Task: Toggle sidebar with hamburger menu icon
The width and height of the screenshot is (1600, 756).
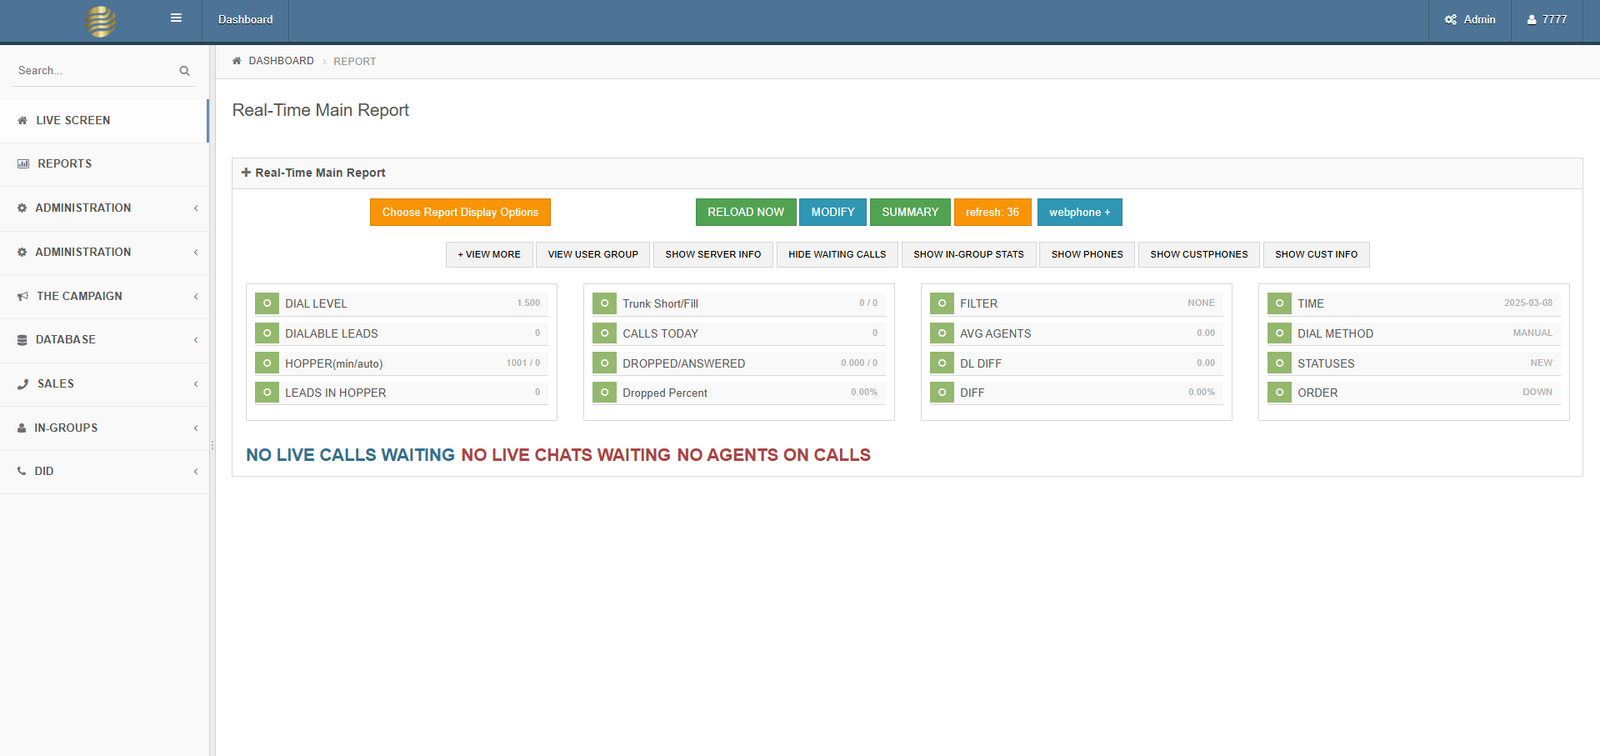Action: (176, 18)
